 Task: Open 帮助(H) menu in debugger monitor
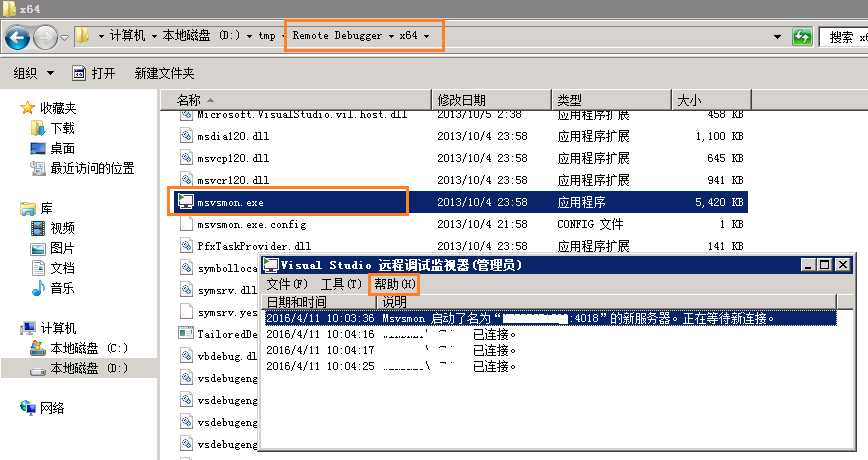point(394,284)
